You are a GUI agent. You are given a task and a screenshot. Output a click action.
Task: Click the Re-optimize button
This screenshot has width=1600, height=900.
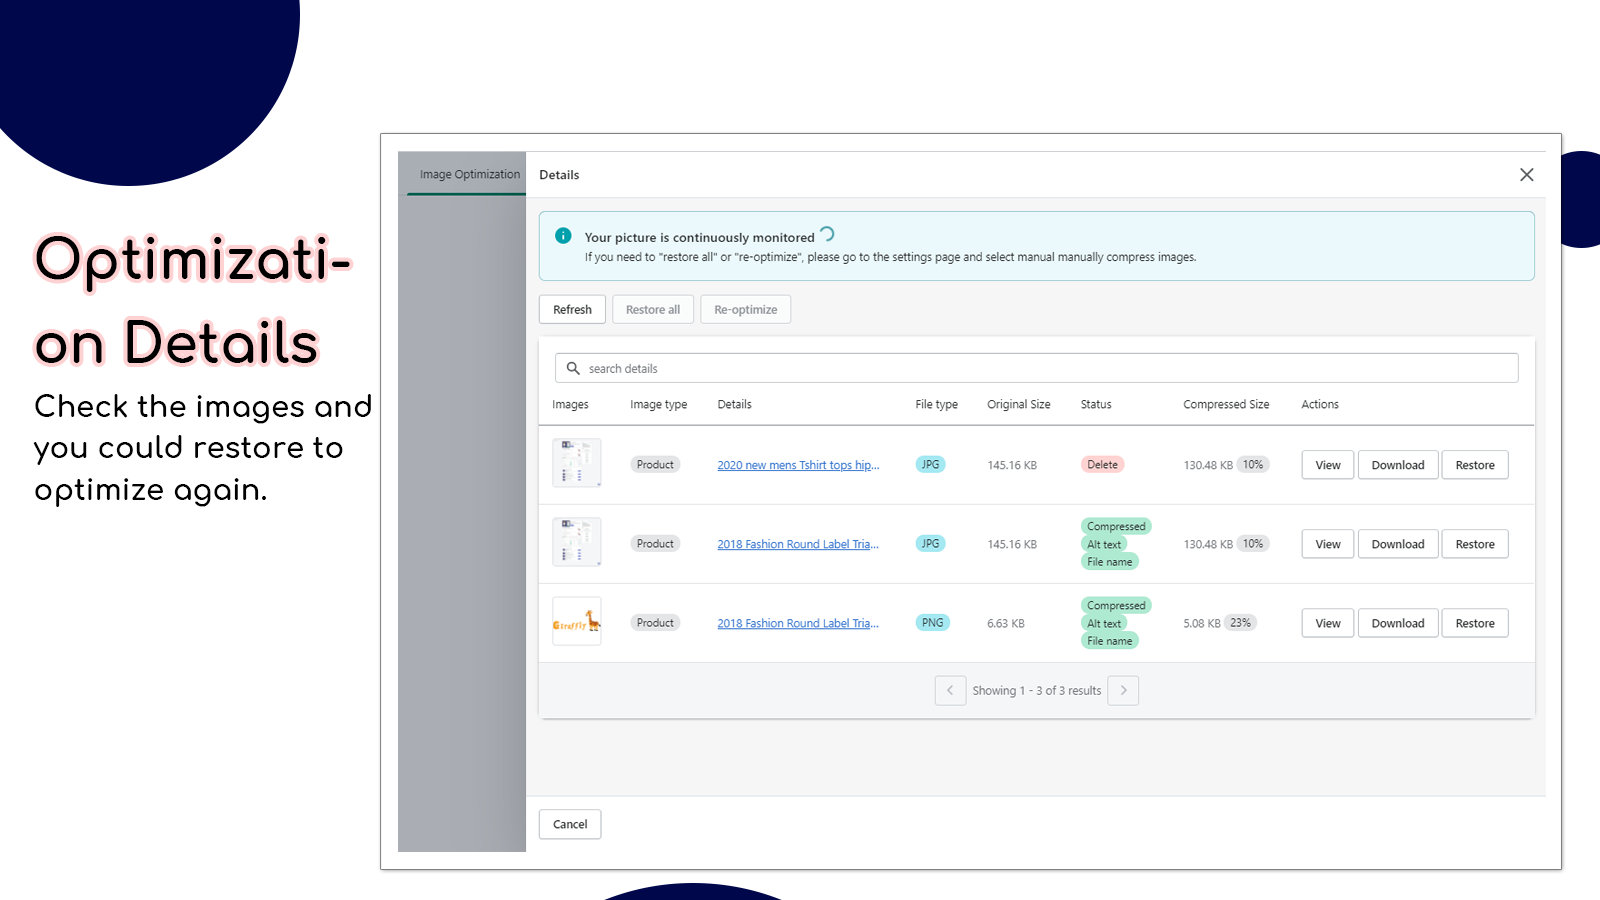745,310
